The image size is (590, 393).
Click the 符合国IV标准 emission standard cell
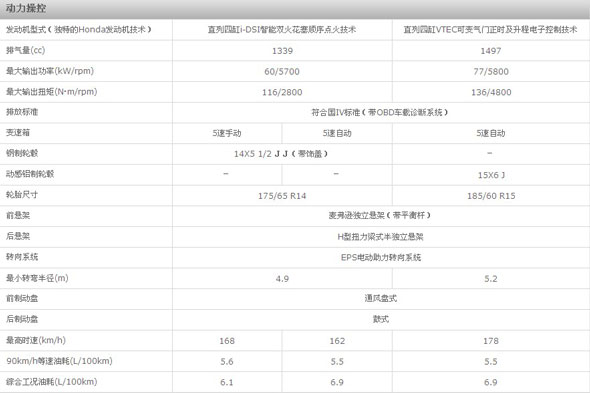[380, 112]
